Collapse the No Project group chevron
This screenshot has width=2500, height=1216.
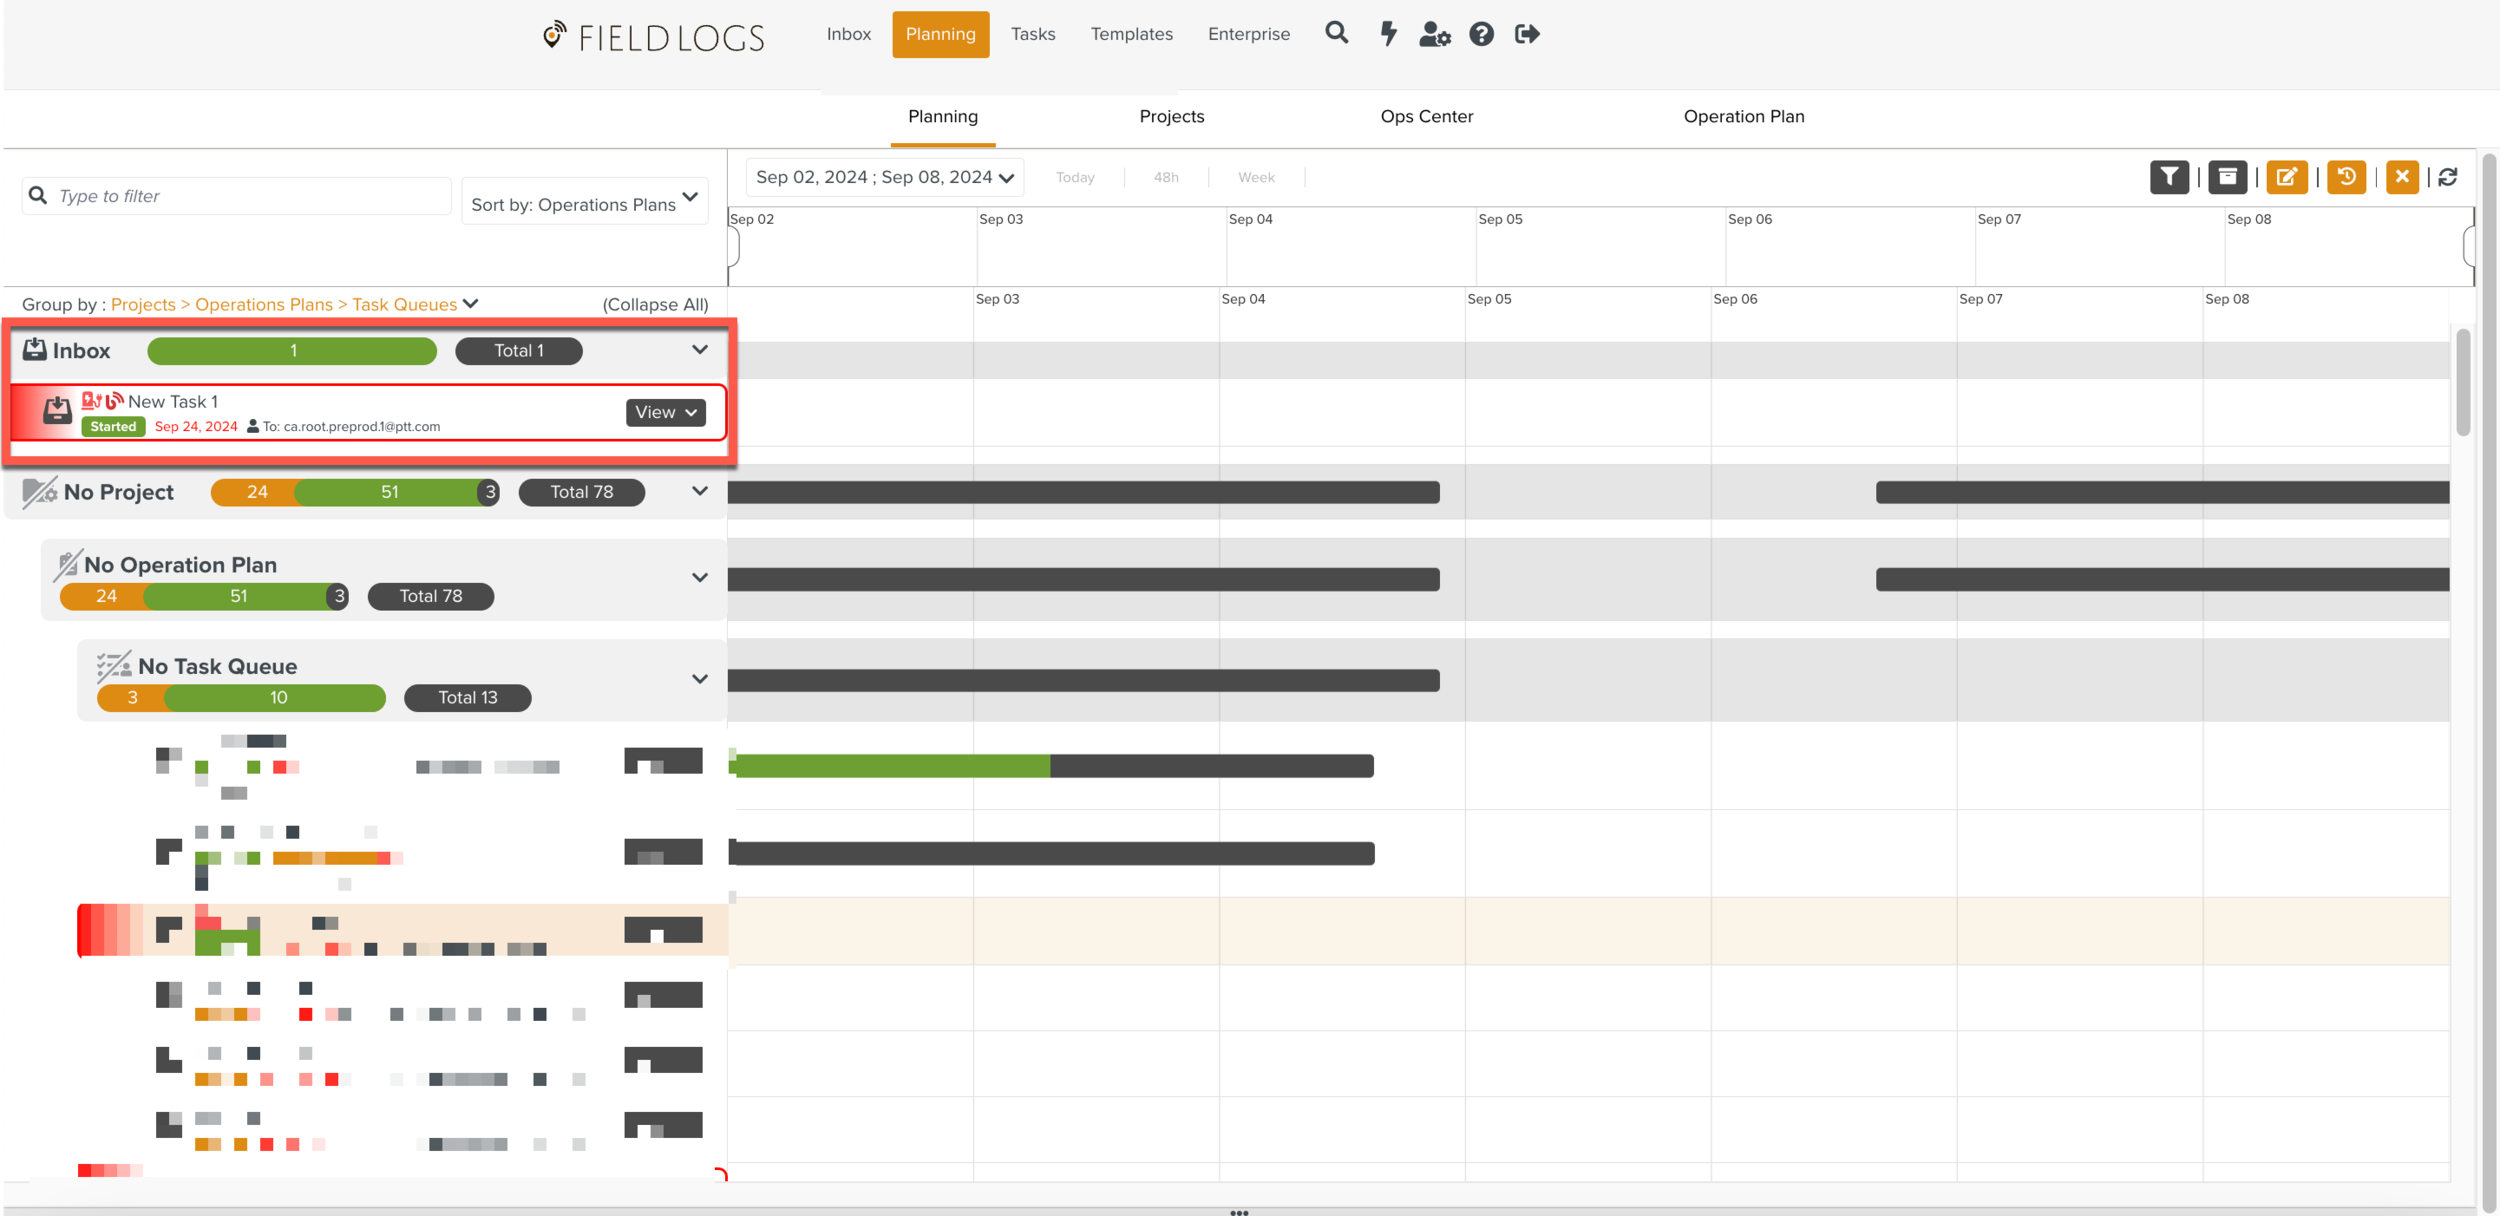click(700, 491)
